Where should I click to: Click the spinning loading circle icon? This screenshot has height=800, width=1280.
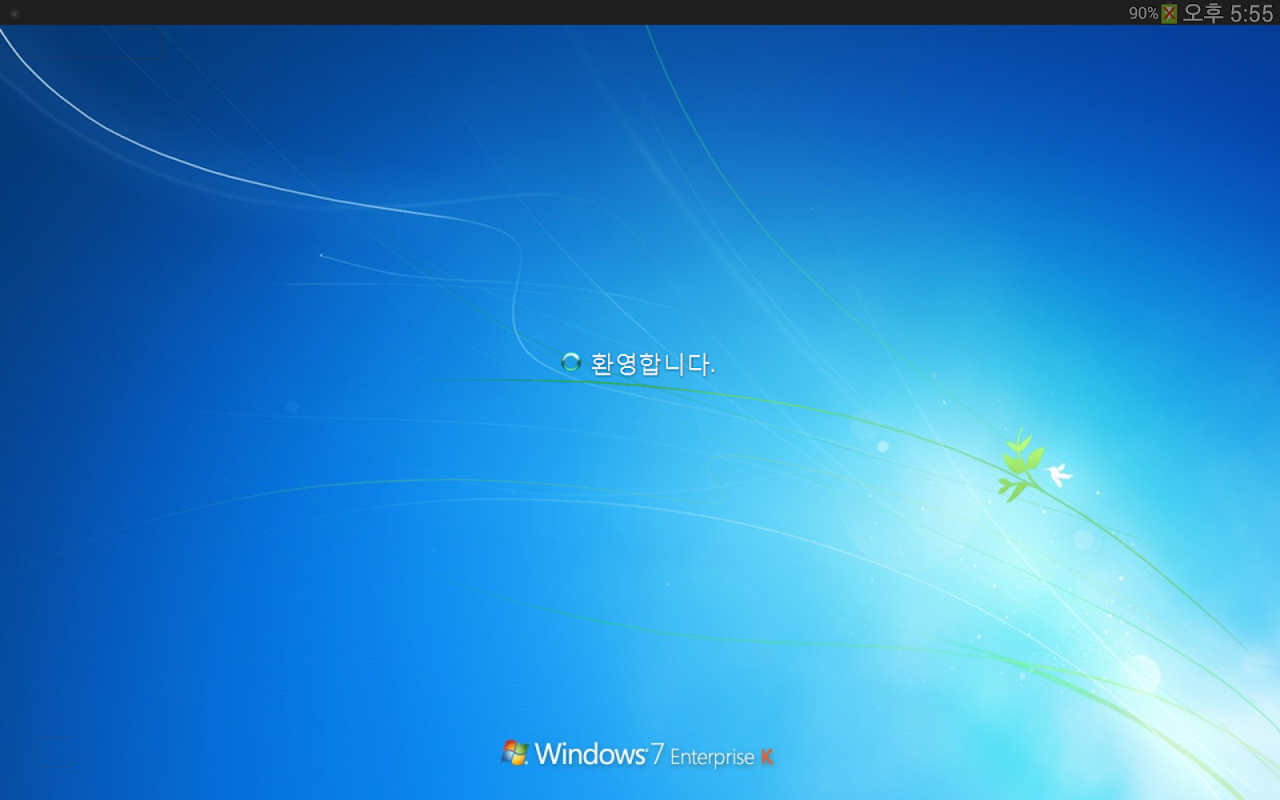pos(571,362)
